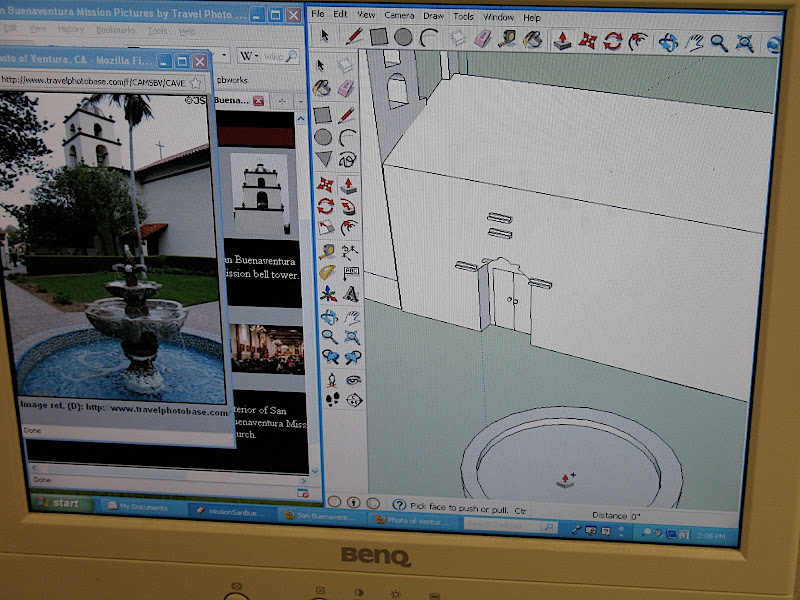This screenshot has width=800, height=600.
Task: Open the Camera menu
Action: pyautogui.click(x=399, y=15)
